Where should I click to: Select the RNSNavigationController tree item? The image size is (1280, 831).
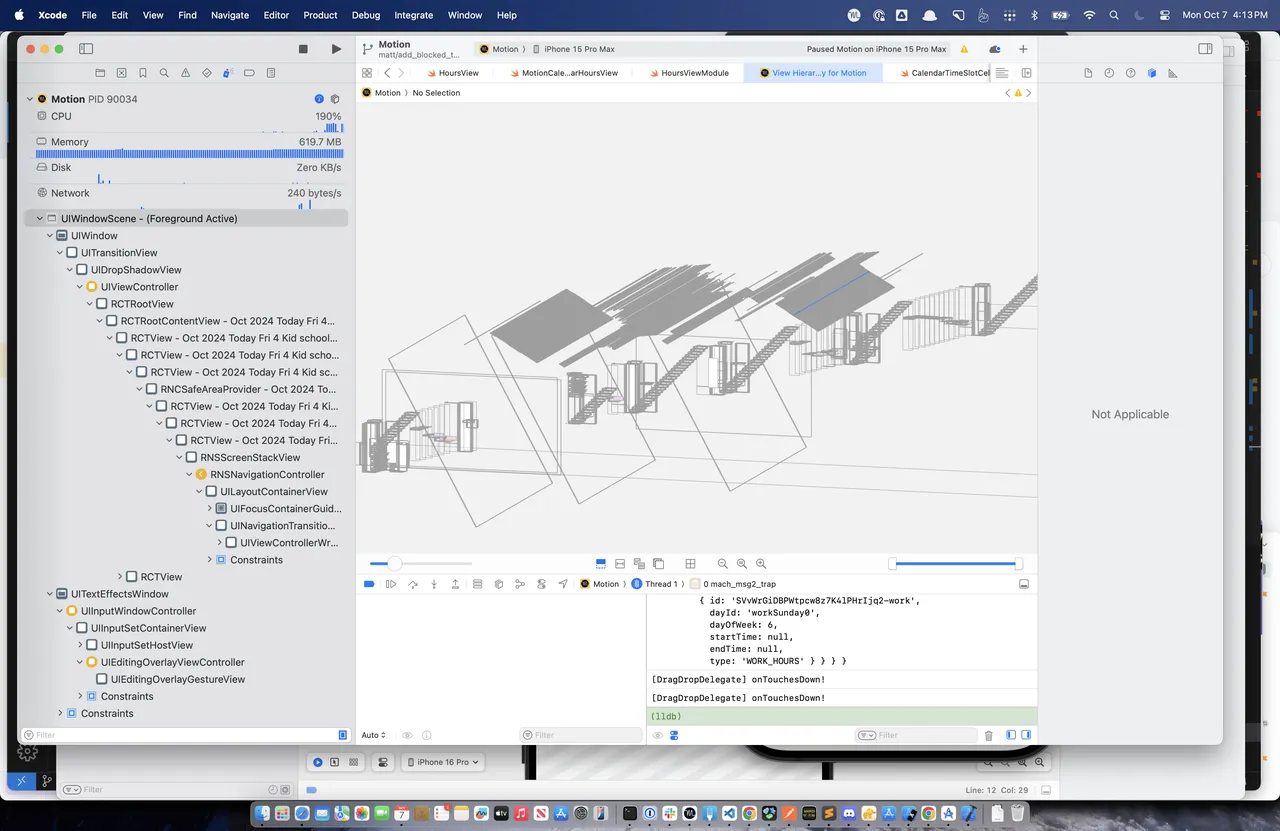pos(267,474)
